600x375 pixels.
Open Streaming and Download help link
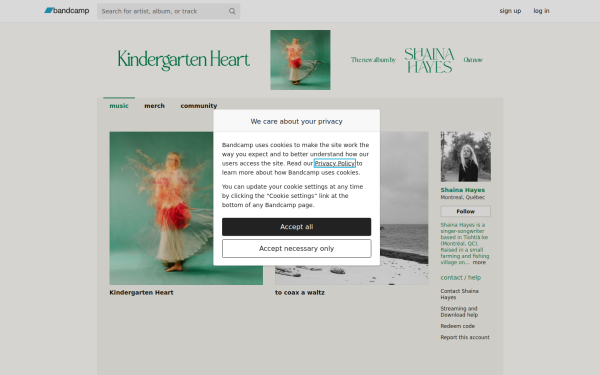[459, 311]
